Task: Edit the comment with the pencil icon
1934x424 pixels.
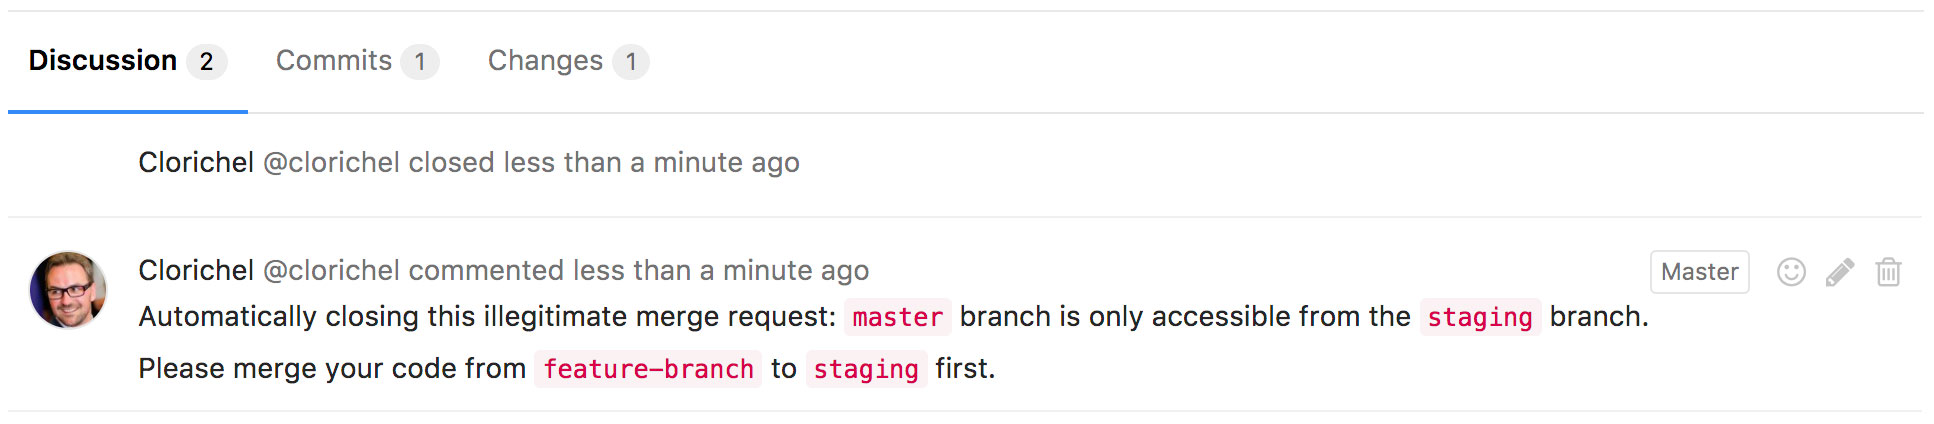Action: point(1840,272)
